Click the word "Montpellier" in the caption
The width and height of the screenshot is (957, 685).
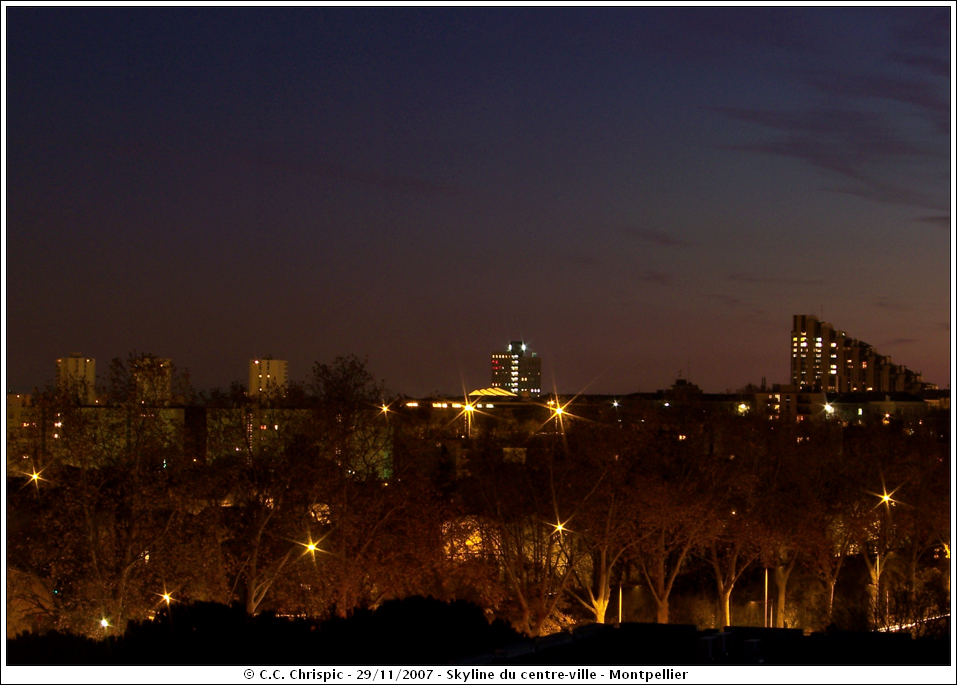648,675
